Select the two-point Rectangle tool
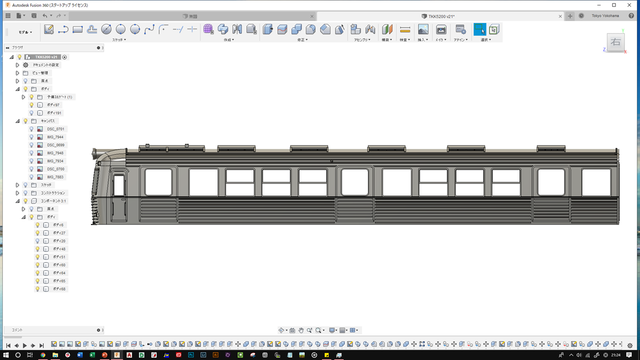Image resolution: width=640 pixels, height=360 pixels. 78,29
